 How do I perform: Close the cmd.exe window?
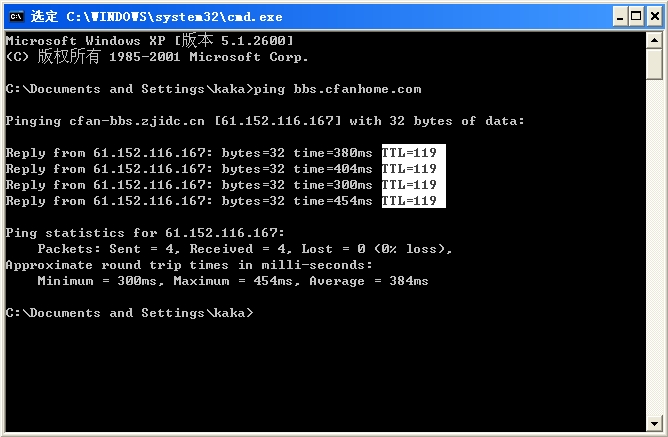(x=651, y=16)
